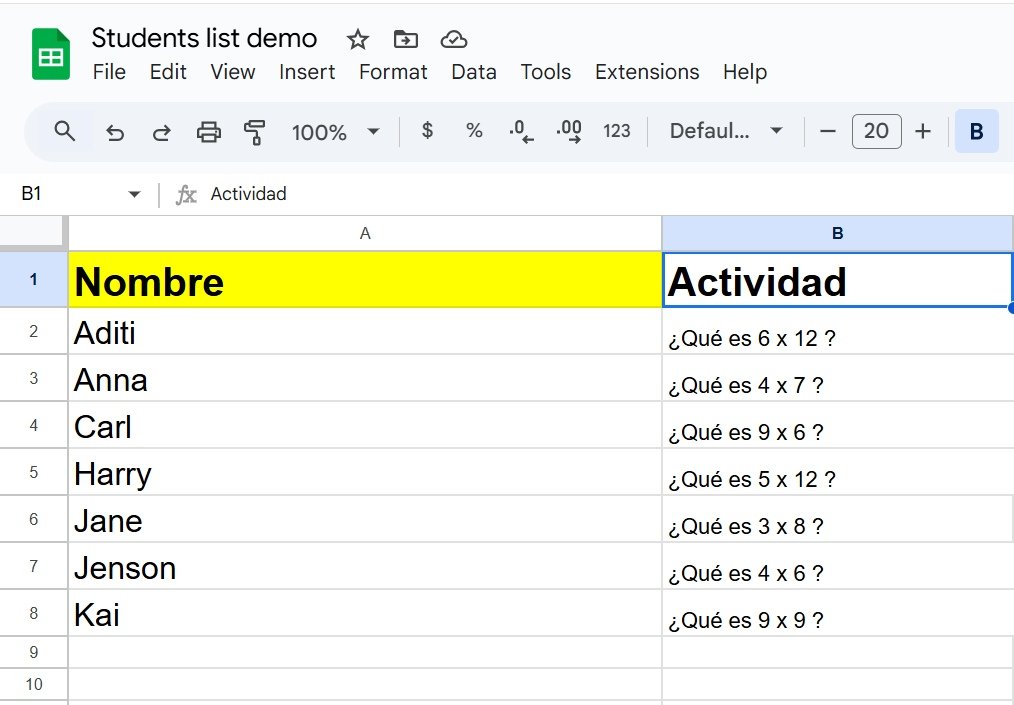1014x705 pixels.
Task: Toggle bold formatting
Action: click(x=976, y=131)
